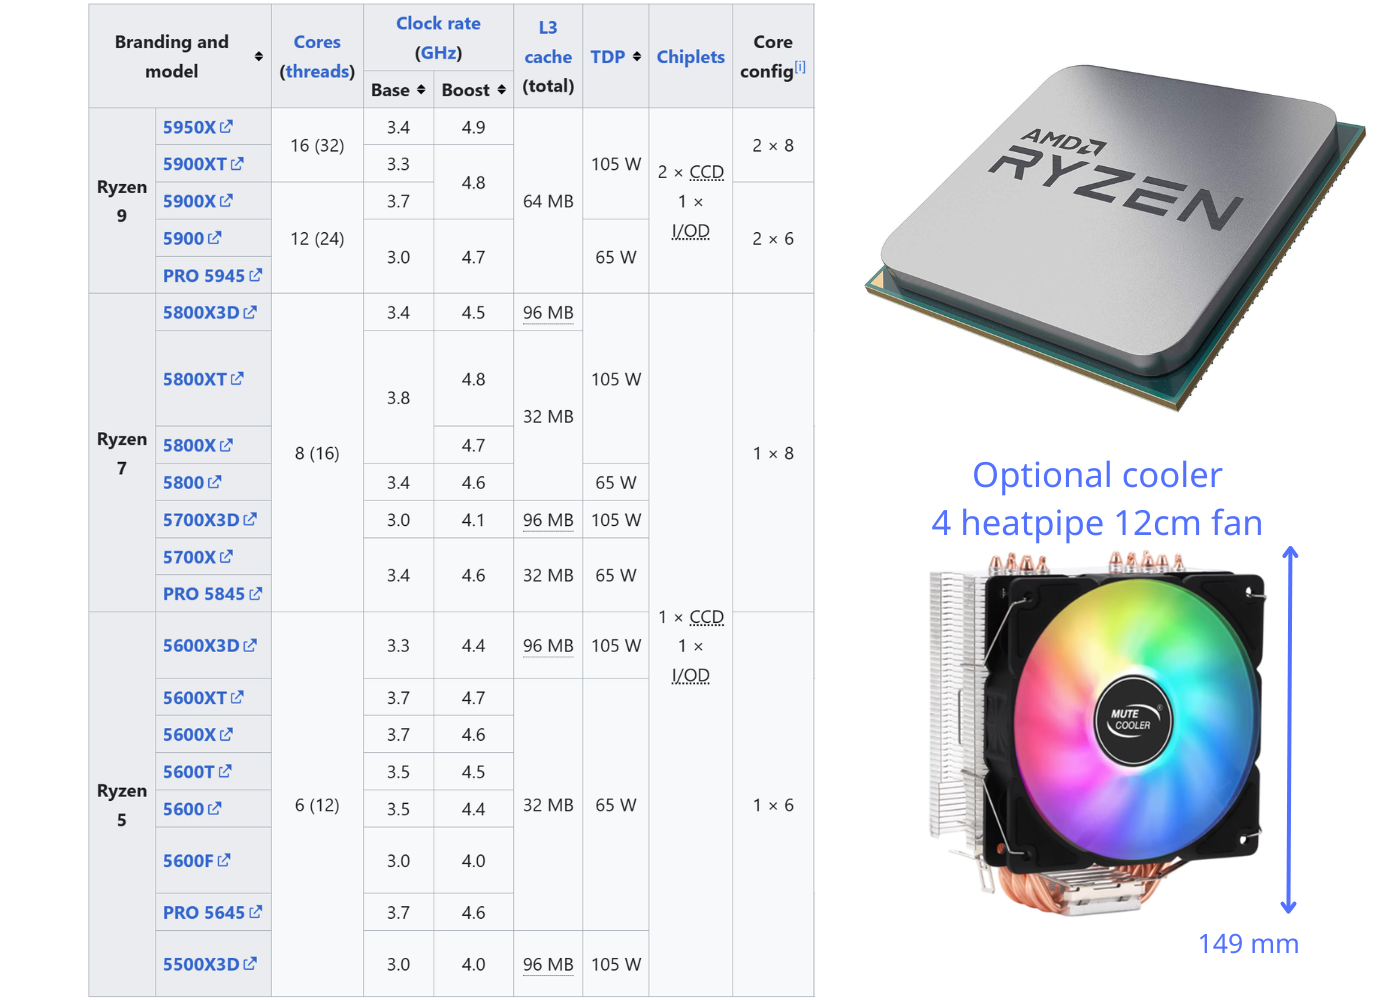Click the 1 × 6 core config cell
Screen dimensions: 1400x1000
773,805
